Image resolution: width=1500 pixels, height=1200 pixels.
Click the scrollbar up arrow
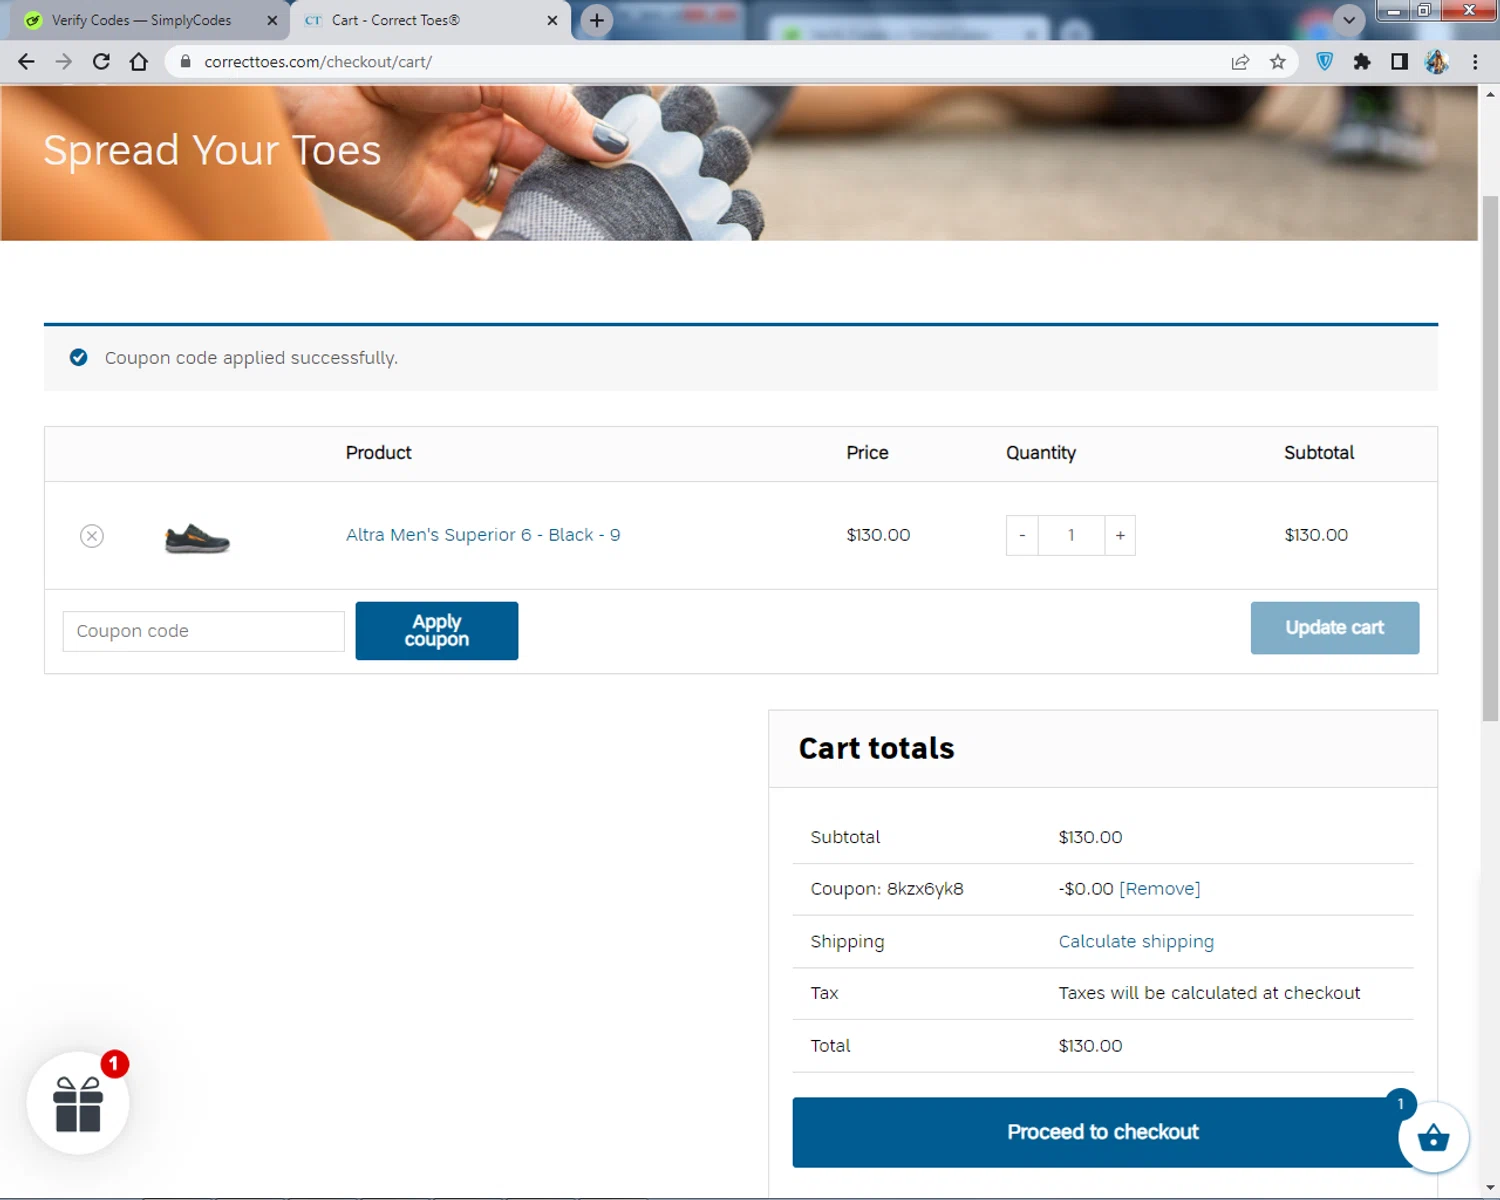1490,94
